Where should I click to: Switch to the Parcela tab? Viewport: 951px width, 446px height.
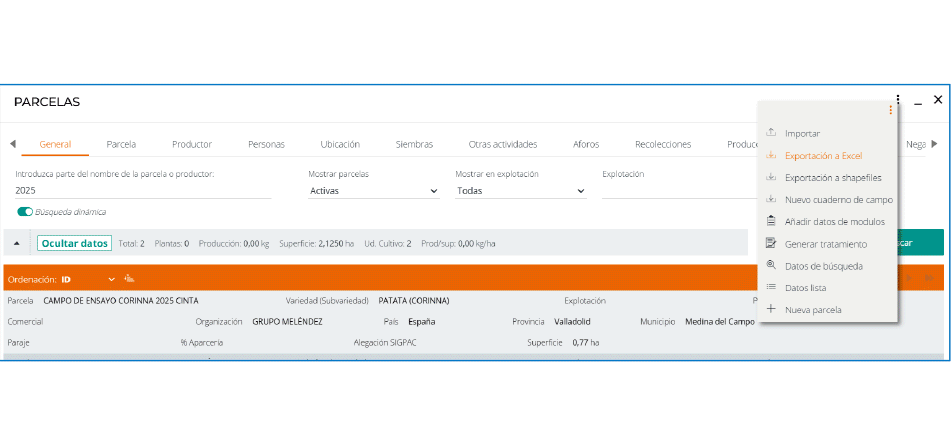(x=121, y=144)
